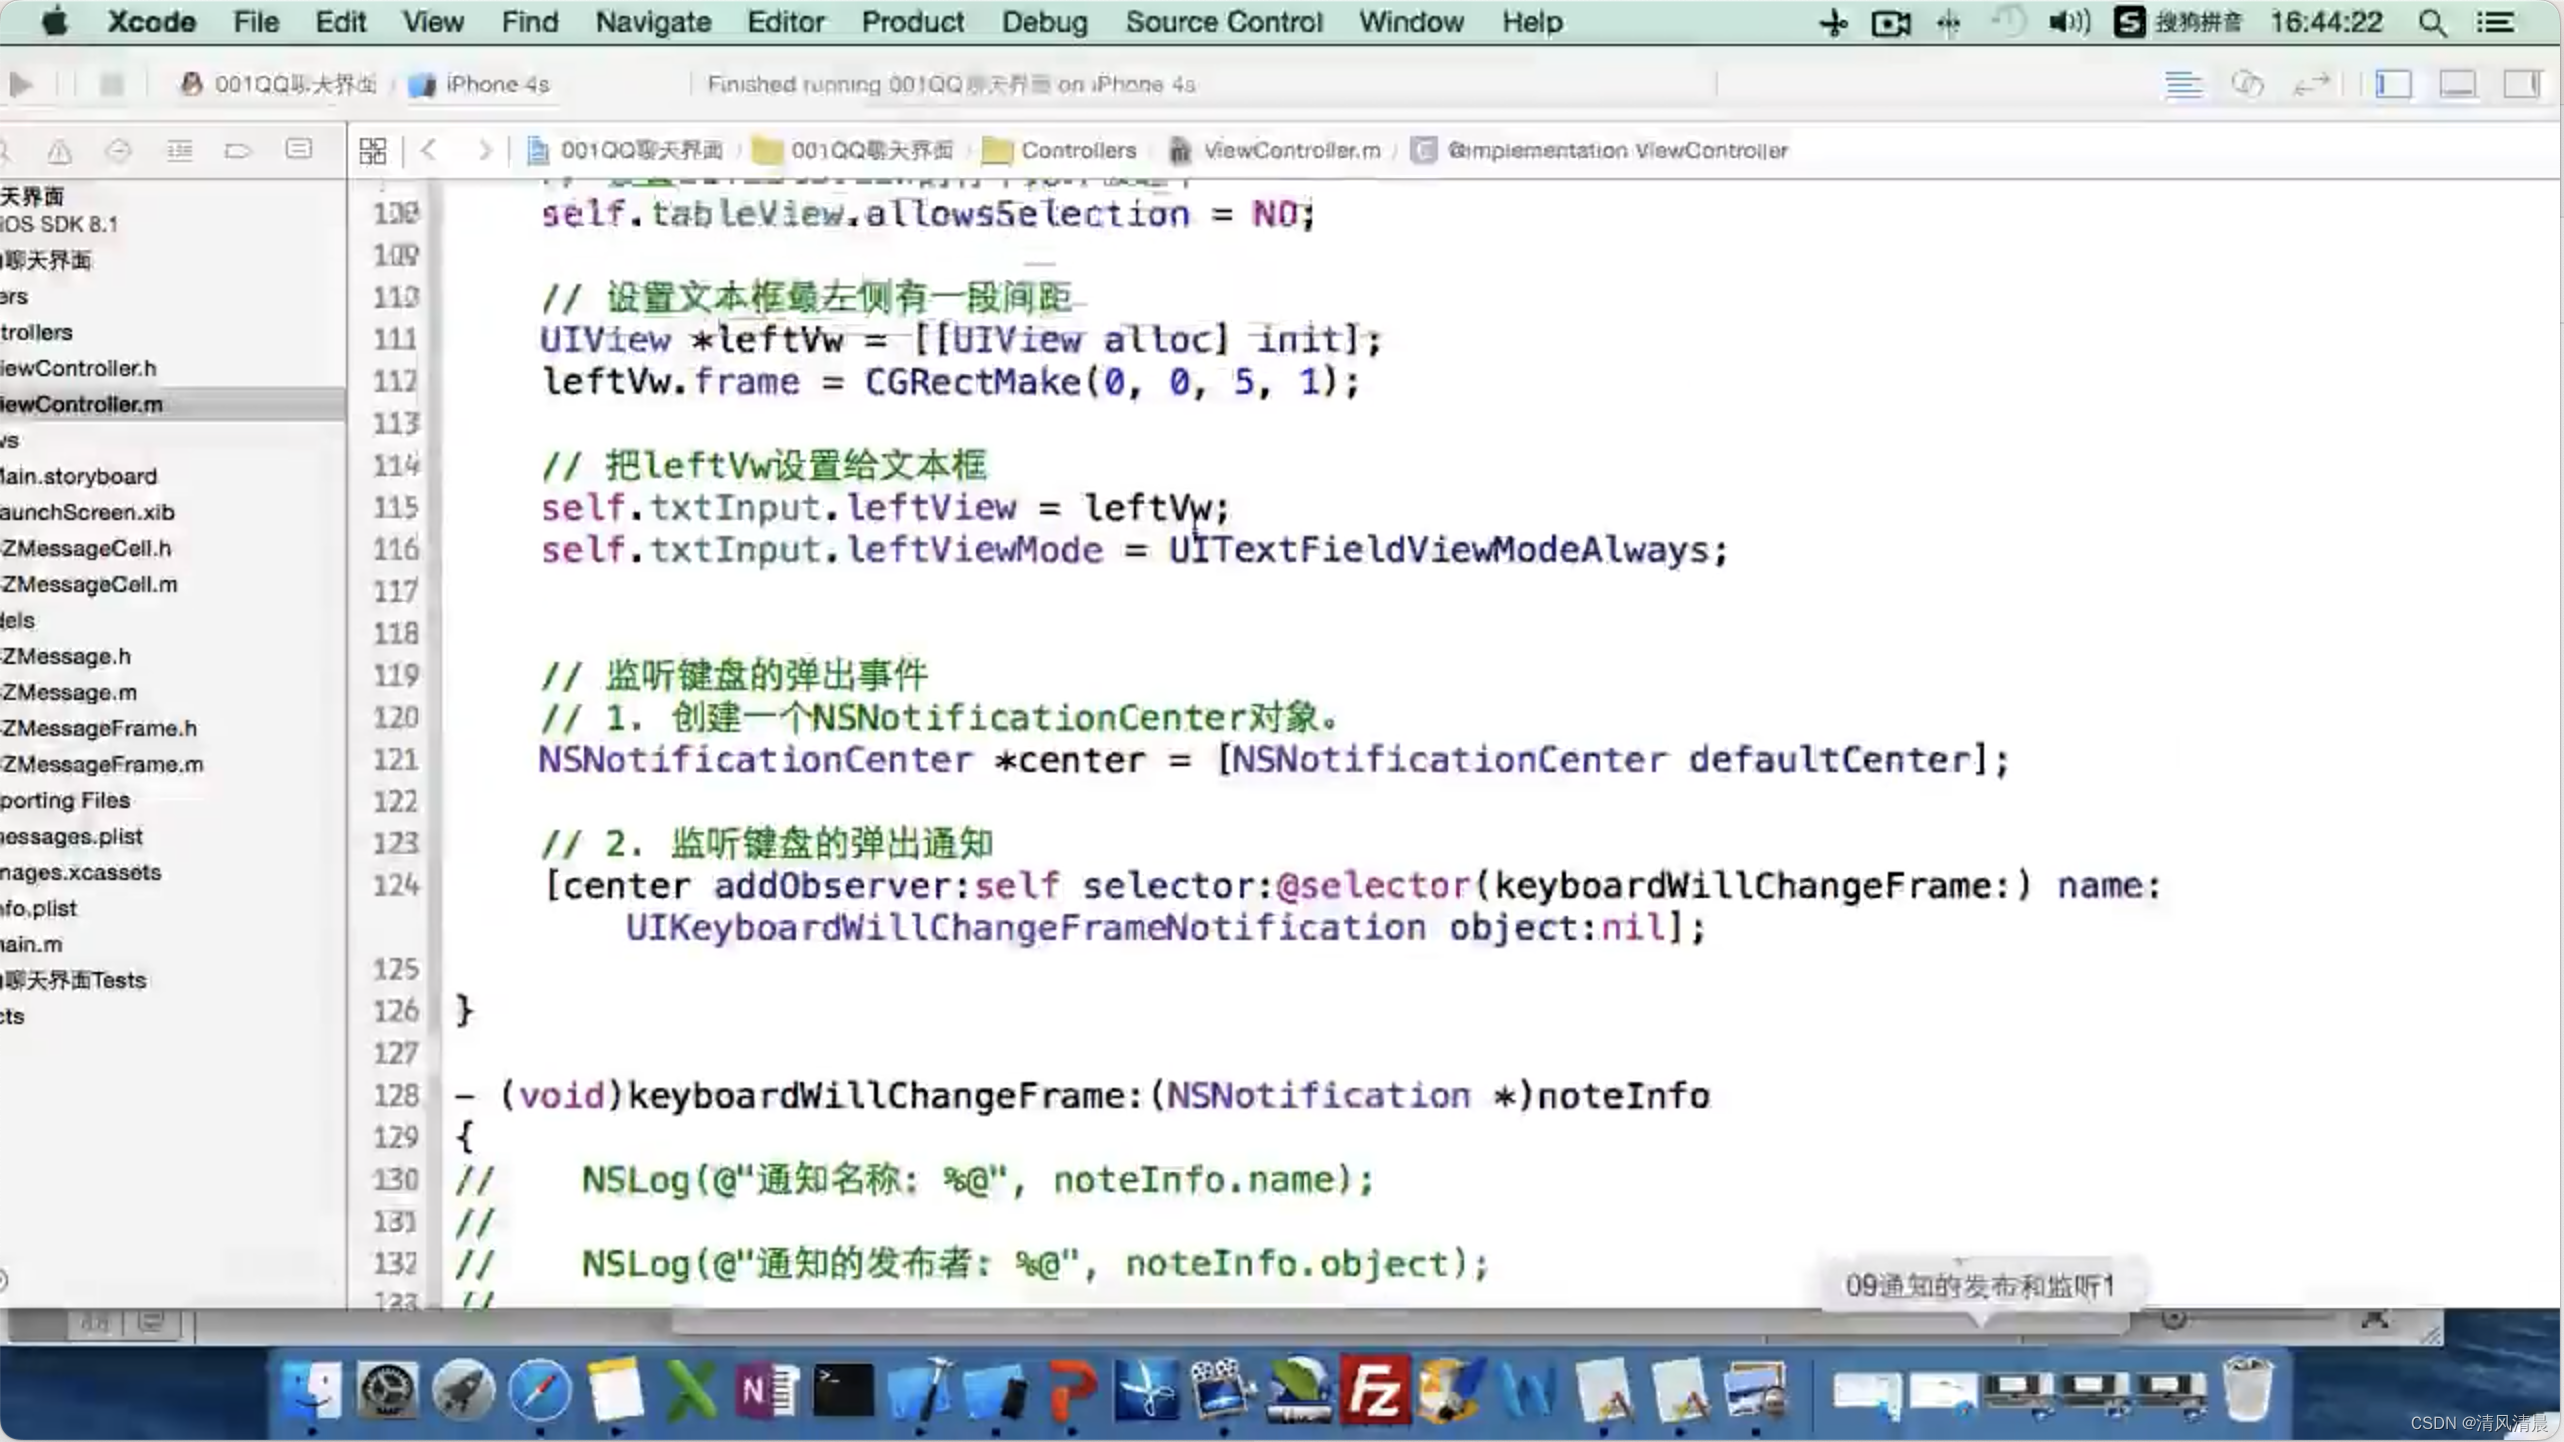Open the Product menu
Viewport: 2564px width, 1442px height.
point(910,21)
